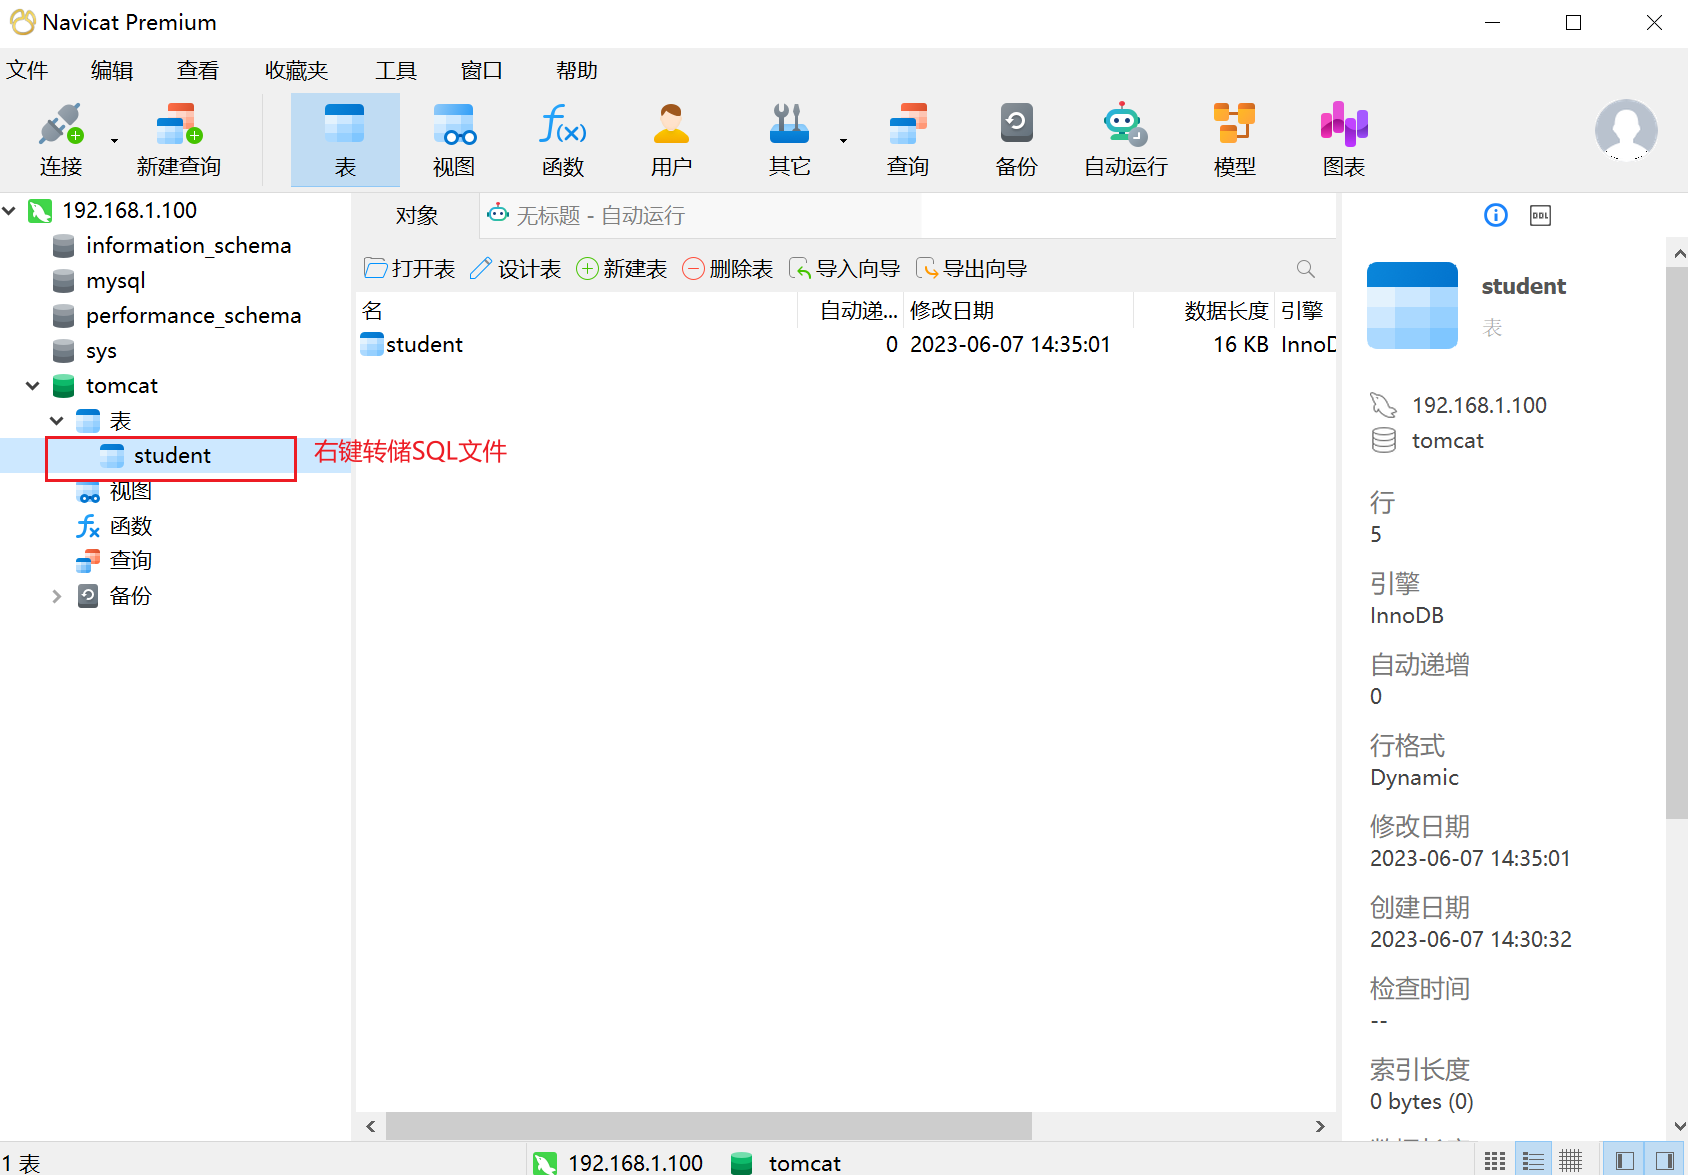The height and width of the screenshot is (1175, 1688).
Task: Click the 其它 tools toolbar button
Action: point(789,140)
